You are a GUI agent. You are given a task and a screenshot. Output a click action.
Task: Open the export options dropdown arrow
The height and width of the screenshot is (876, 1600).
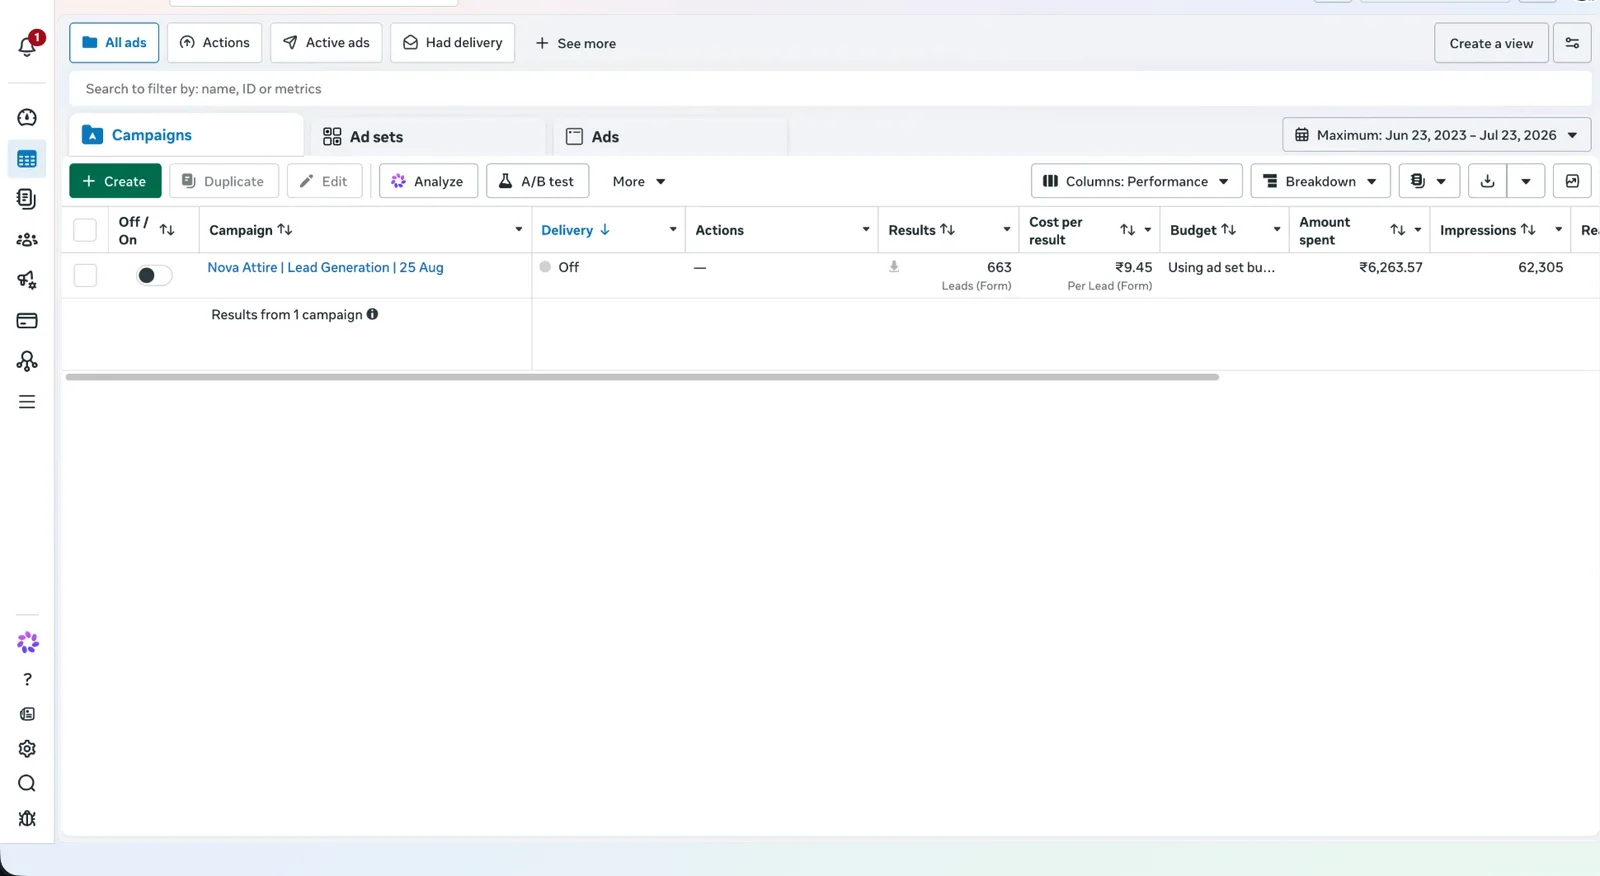pos(1526,181)
